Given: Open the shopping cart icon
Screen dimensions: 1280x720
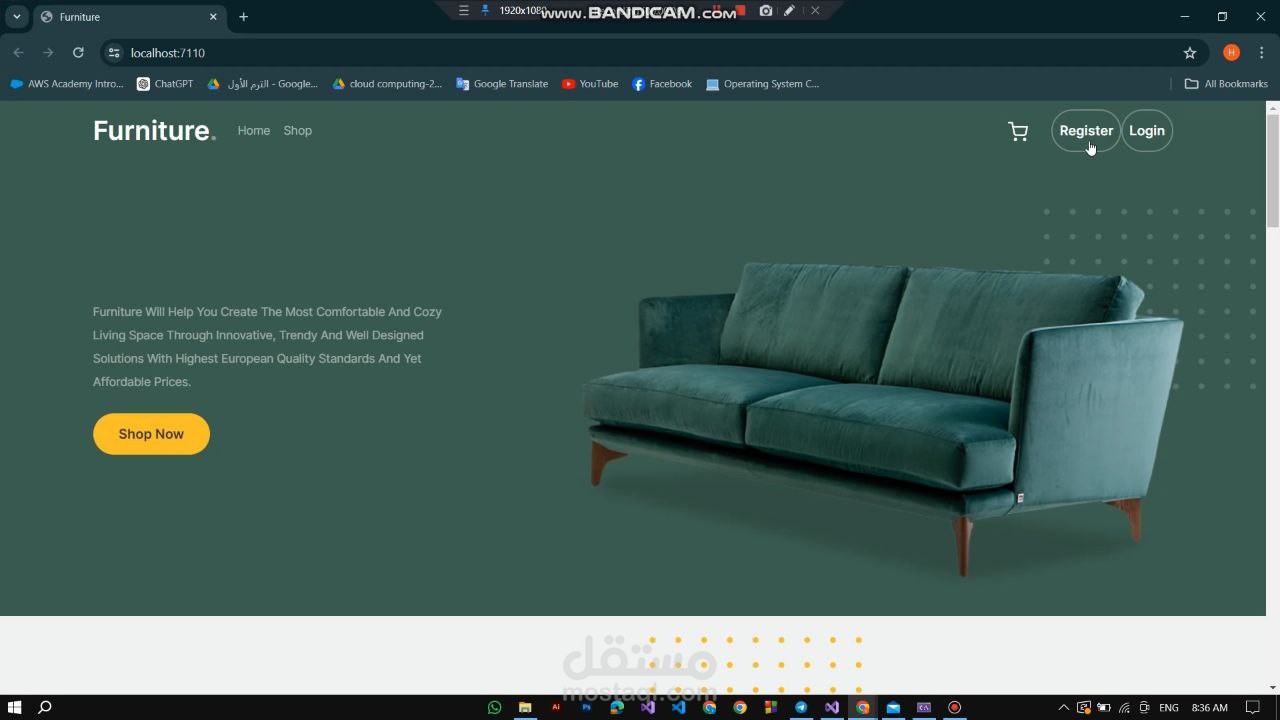Looking at the screenshot, I should click(1018, 130).
